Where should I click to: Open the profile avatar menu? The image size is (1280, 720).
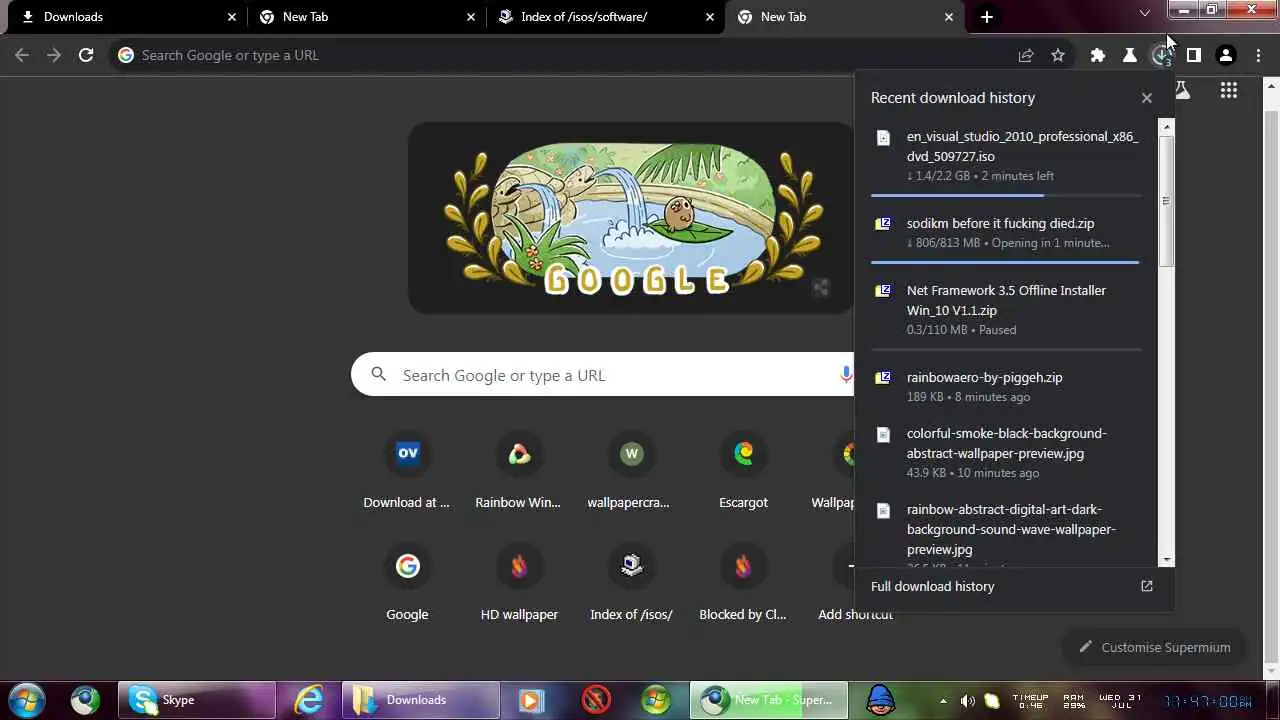[x=1226, y=55]
